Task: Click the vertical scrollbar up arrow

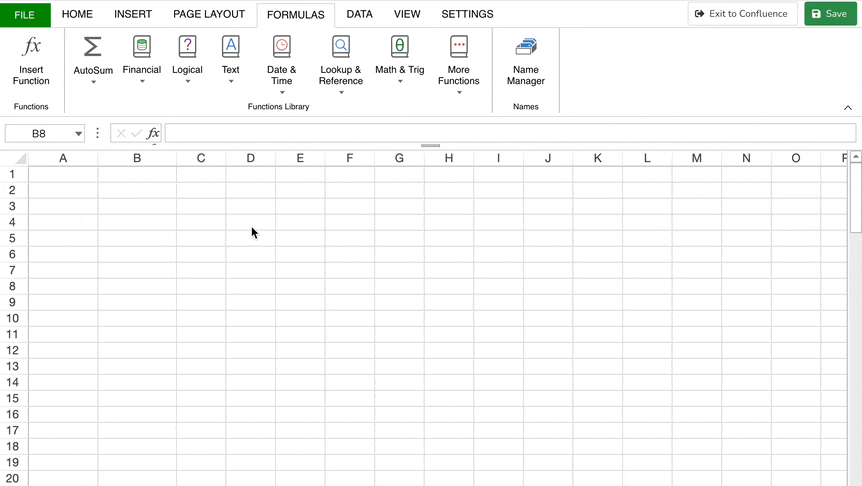Action: [855, 157]
